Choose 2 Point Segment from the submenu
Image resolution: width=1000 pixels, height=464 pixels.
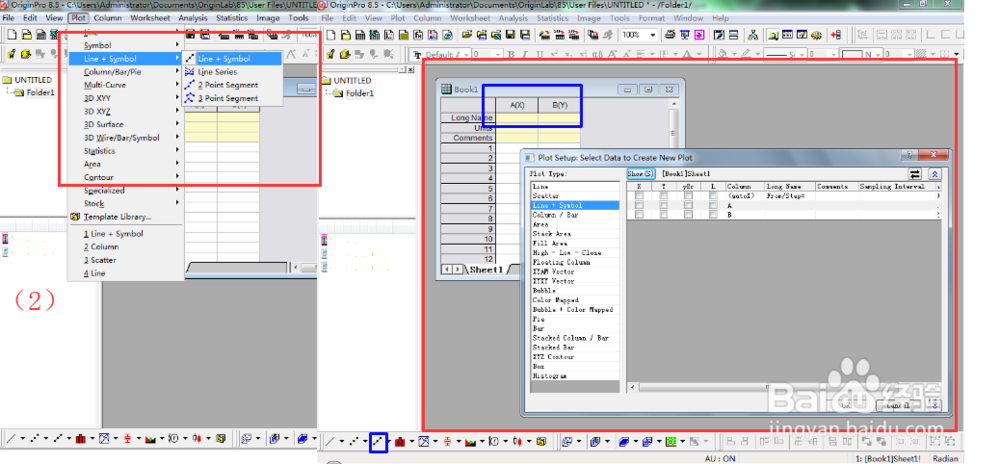[233, 85]
